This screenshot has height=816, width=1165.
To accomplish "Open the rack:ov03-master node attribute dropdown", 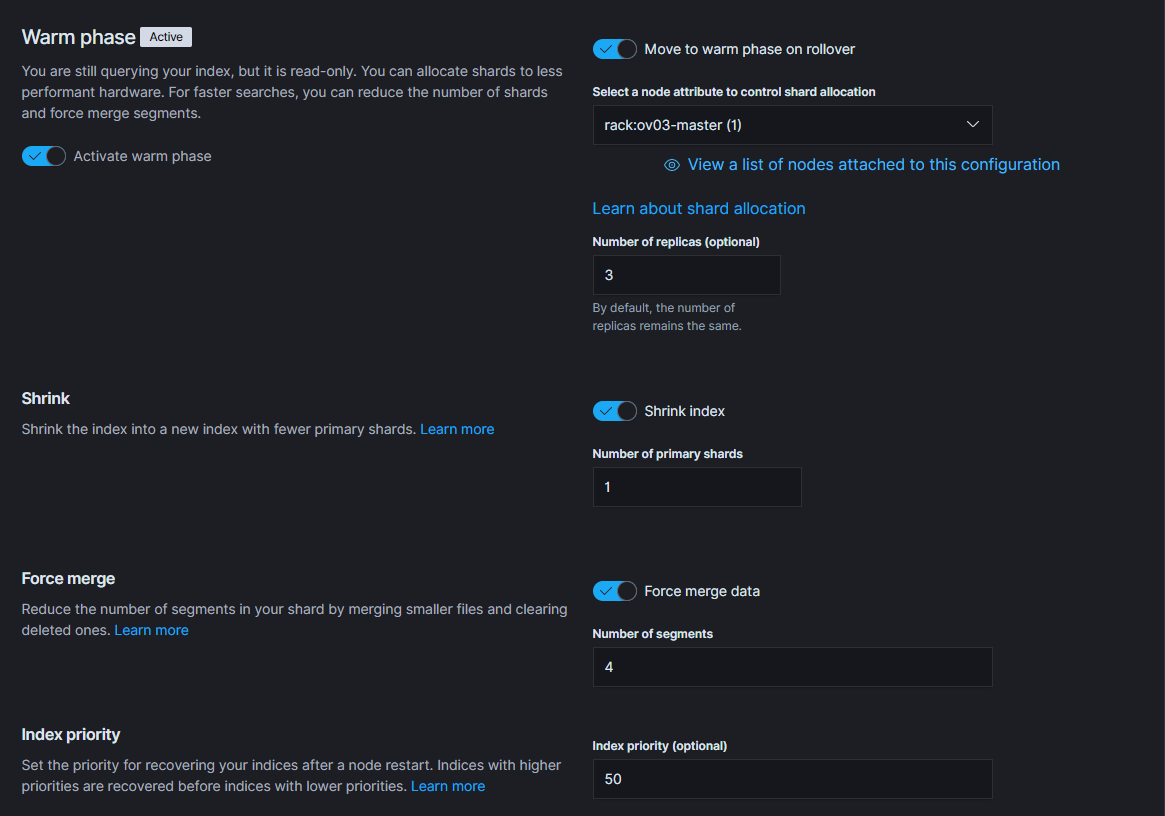I will (792, 125).
